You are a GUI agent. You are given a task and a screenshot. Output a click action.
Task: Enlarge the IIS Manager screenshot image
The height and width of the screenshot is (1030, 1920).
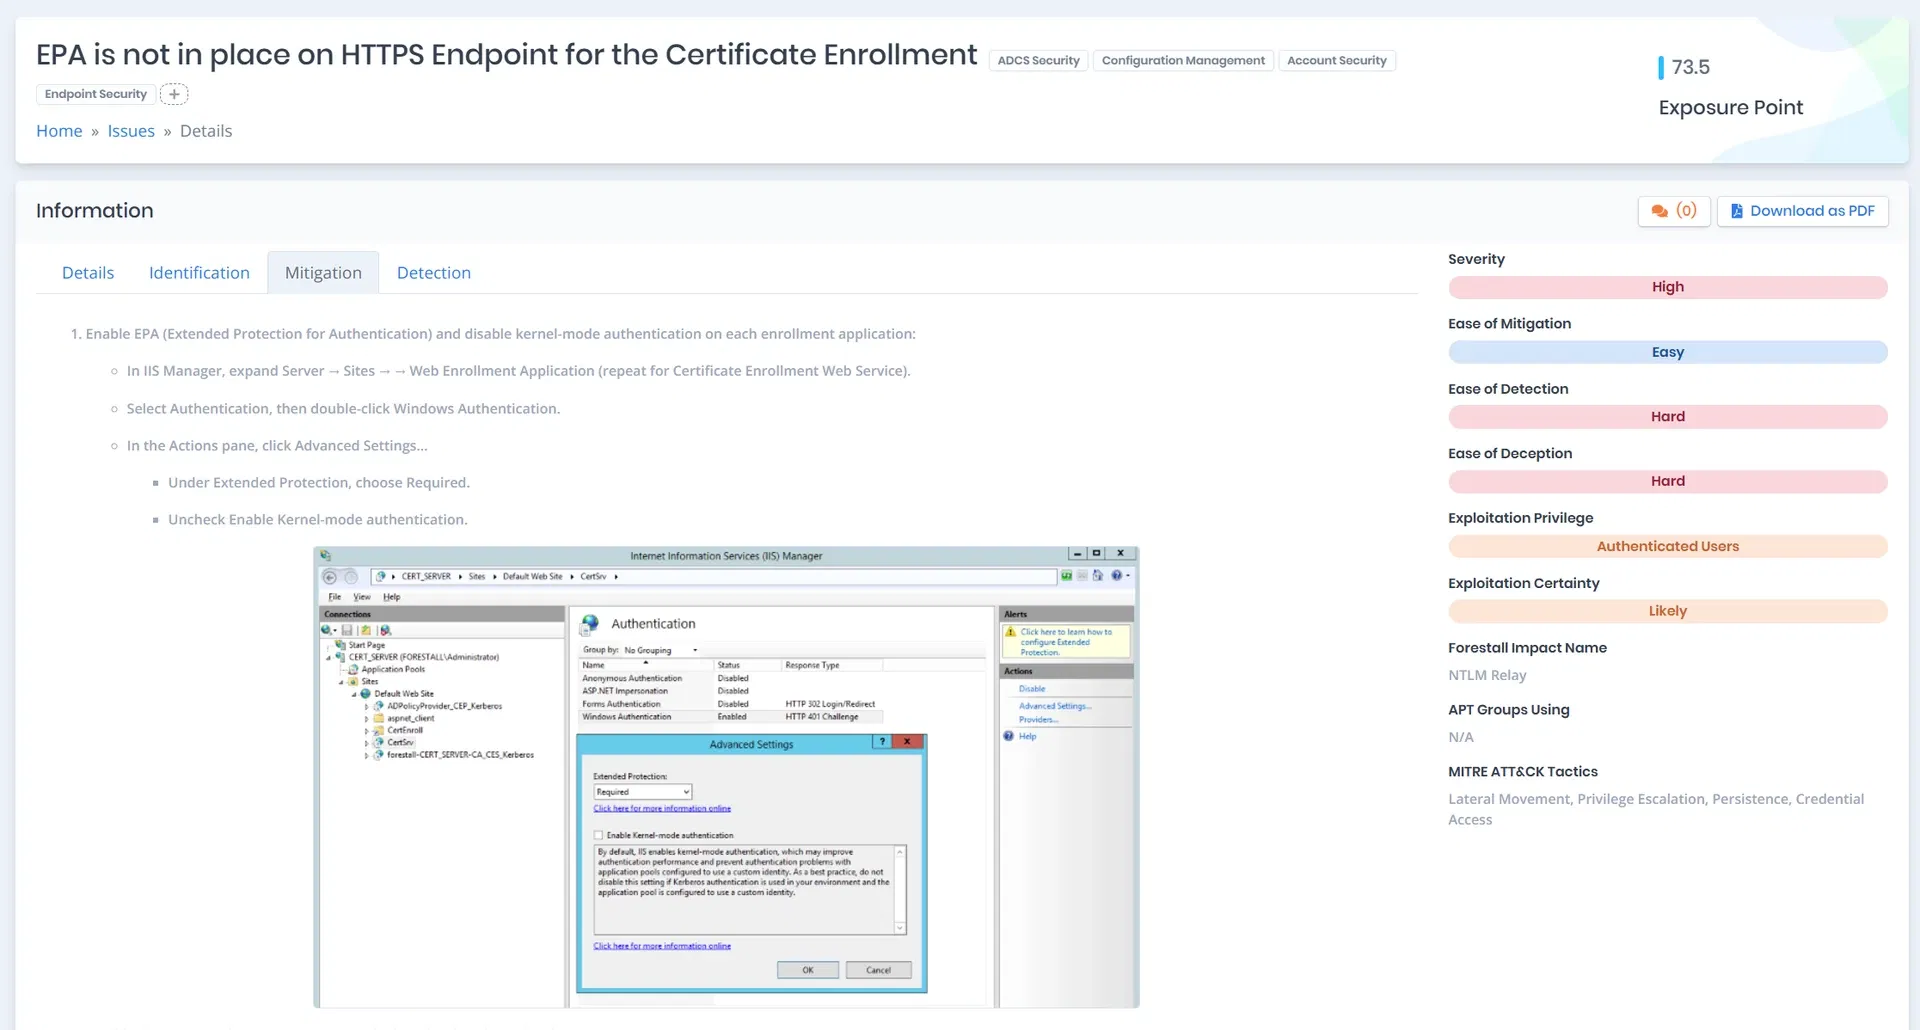[726, 777]
